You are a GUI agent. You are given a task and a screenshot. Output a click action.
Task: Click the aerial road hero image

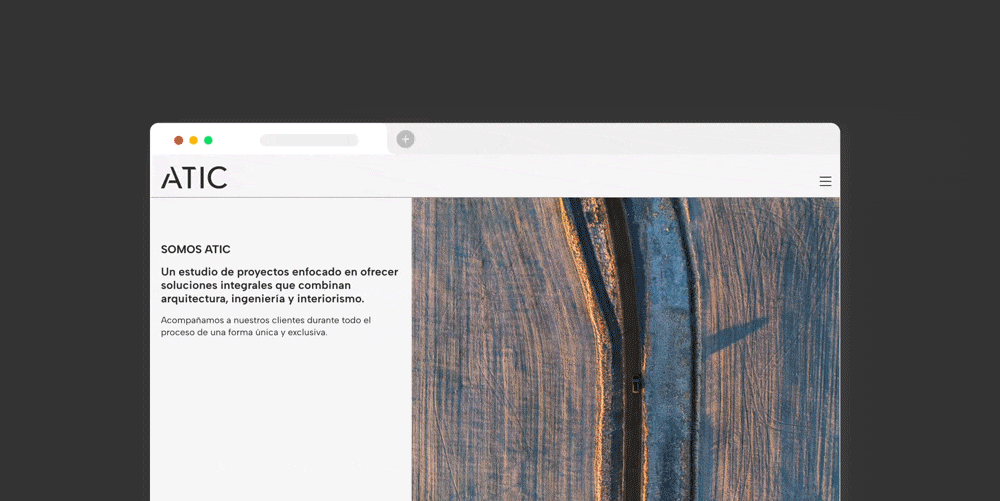tap(626, 349)
